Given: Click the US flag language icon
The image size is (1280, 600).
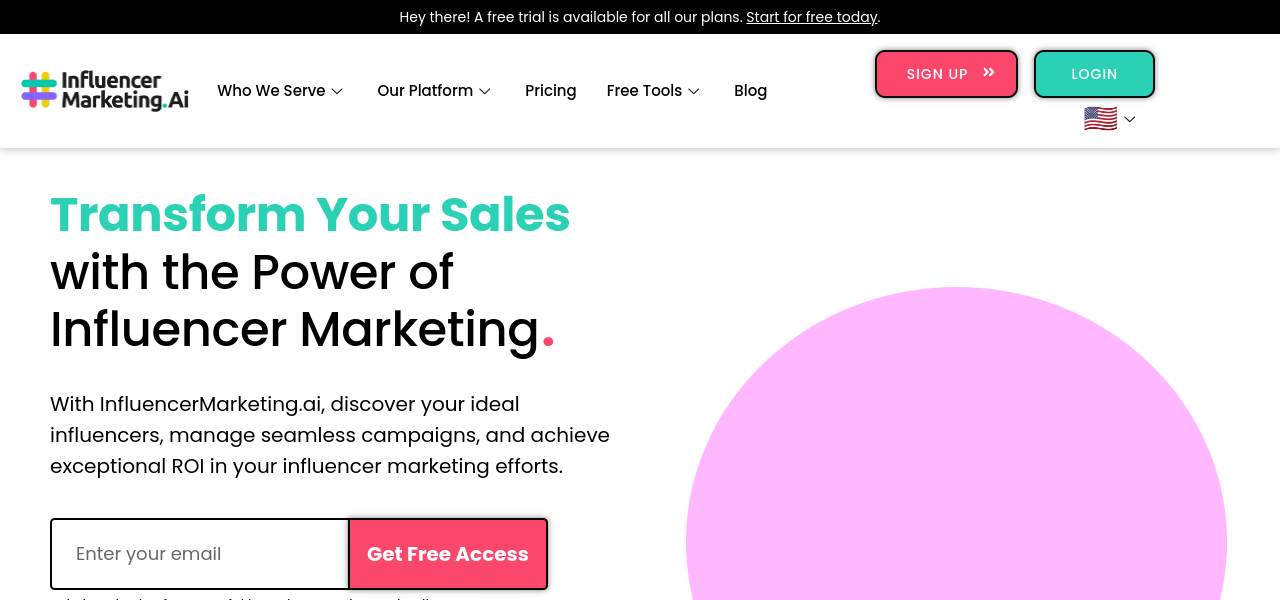Looking at the screenshot, I should pos(1100,119).
